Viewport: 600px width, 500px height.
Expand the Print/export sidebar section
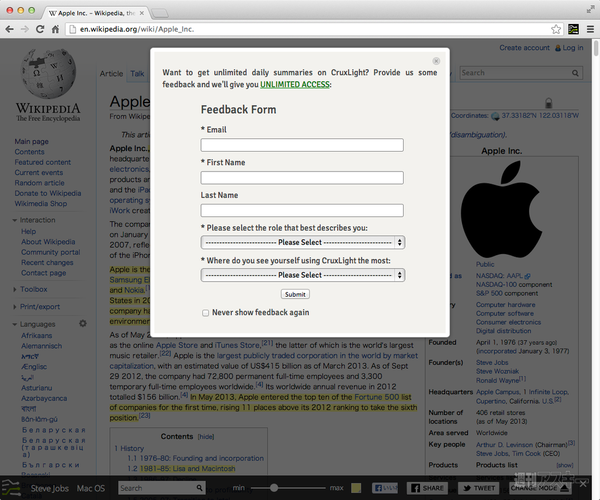tap(15, 306)
